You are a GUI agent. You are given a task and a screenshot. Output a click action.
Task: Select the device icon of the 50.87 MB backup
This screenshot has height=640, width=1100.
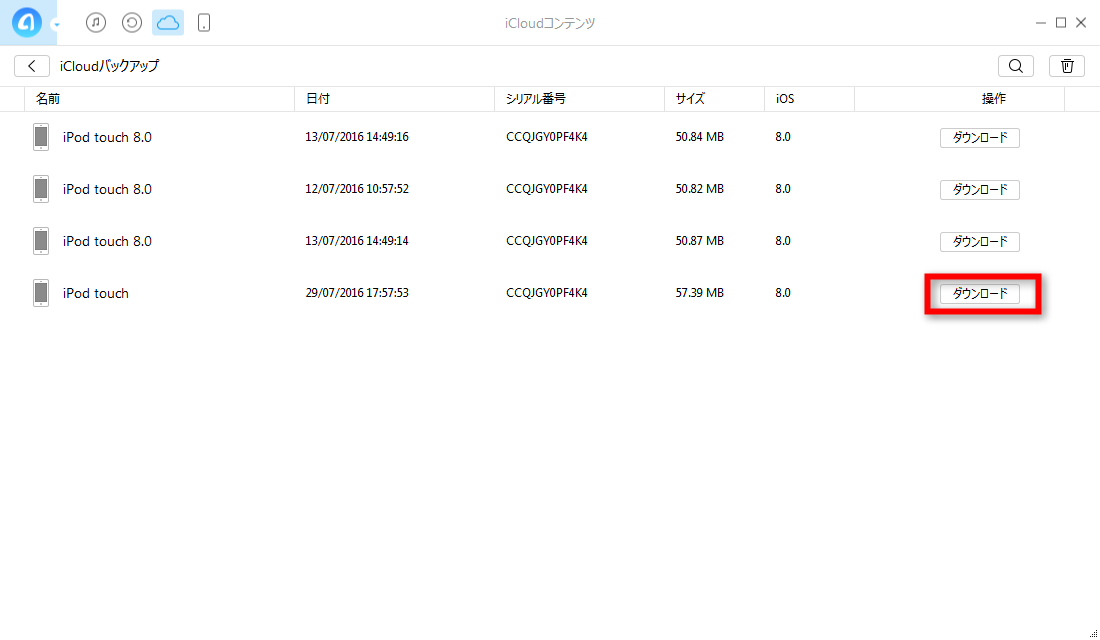41,241
